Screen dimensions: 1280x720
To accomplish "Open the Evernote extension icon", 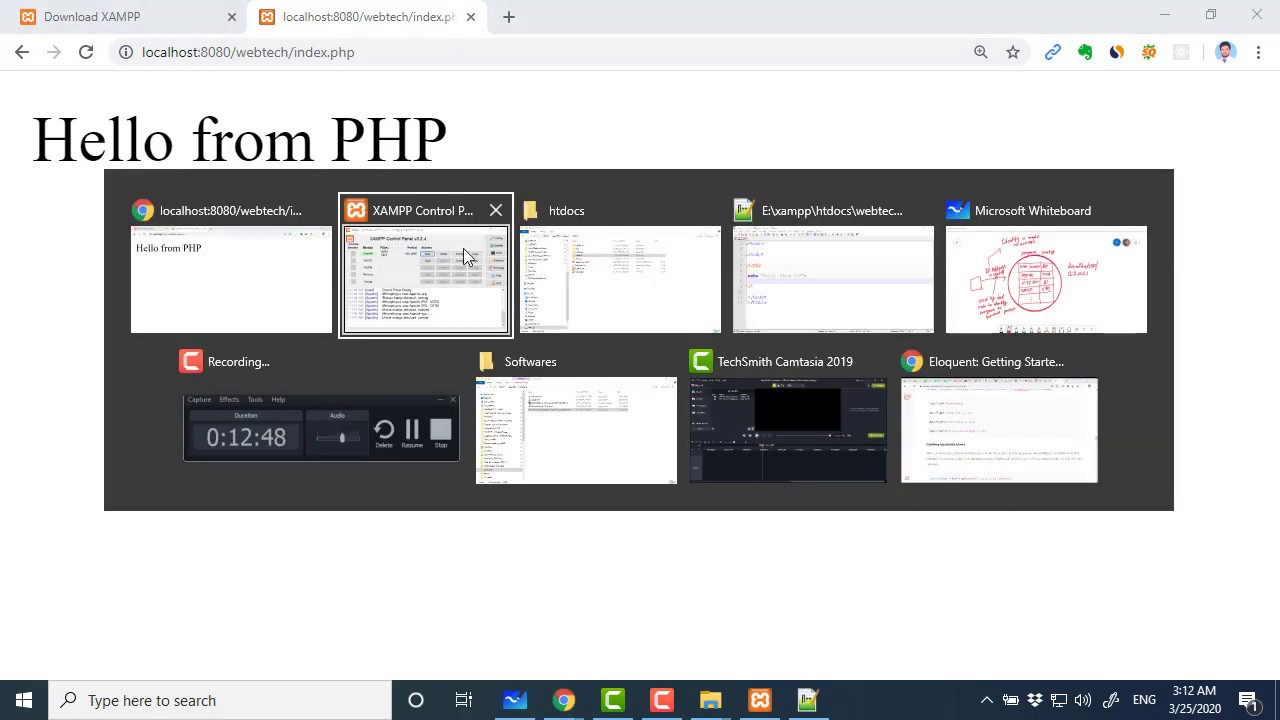I will coord(1085,52).
